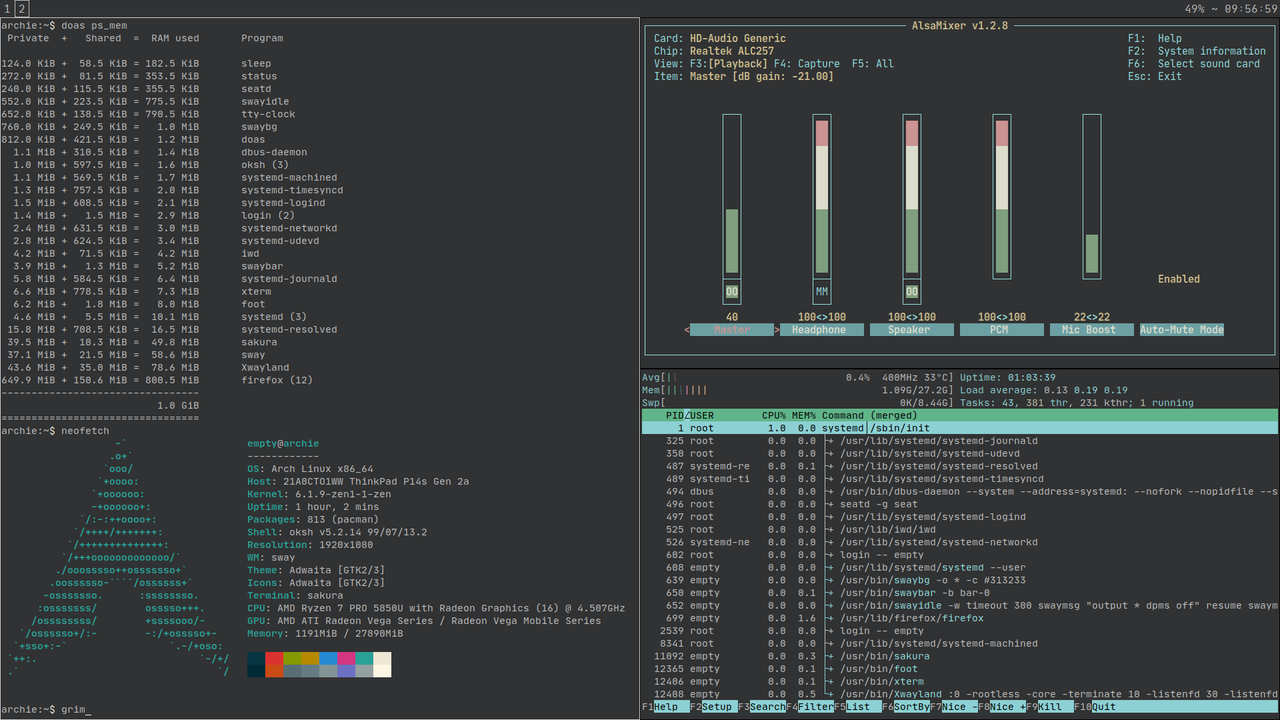Viewport: 1280px width, 720px height.
Task: Select the Master channel in AlsaMixer
Action: point(732,330)
